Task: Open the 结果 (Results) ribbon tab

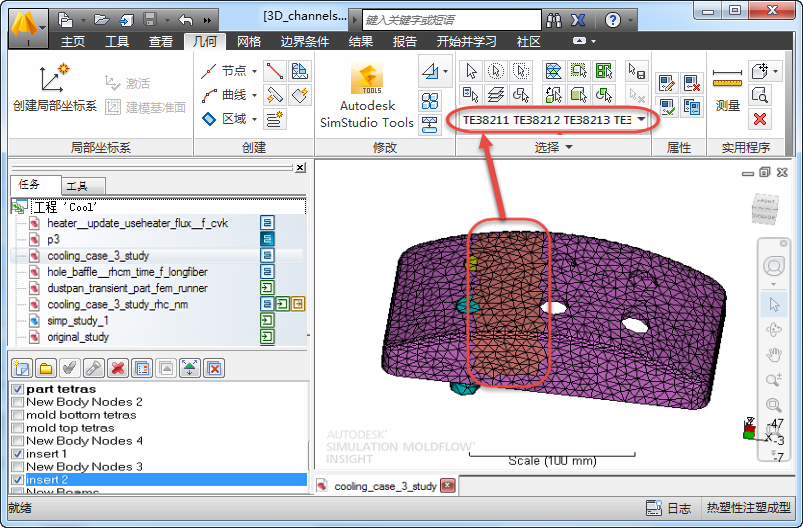Action: (x=361, y=41)
